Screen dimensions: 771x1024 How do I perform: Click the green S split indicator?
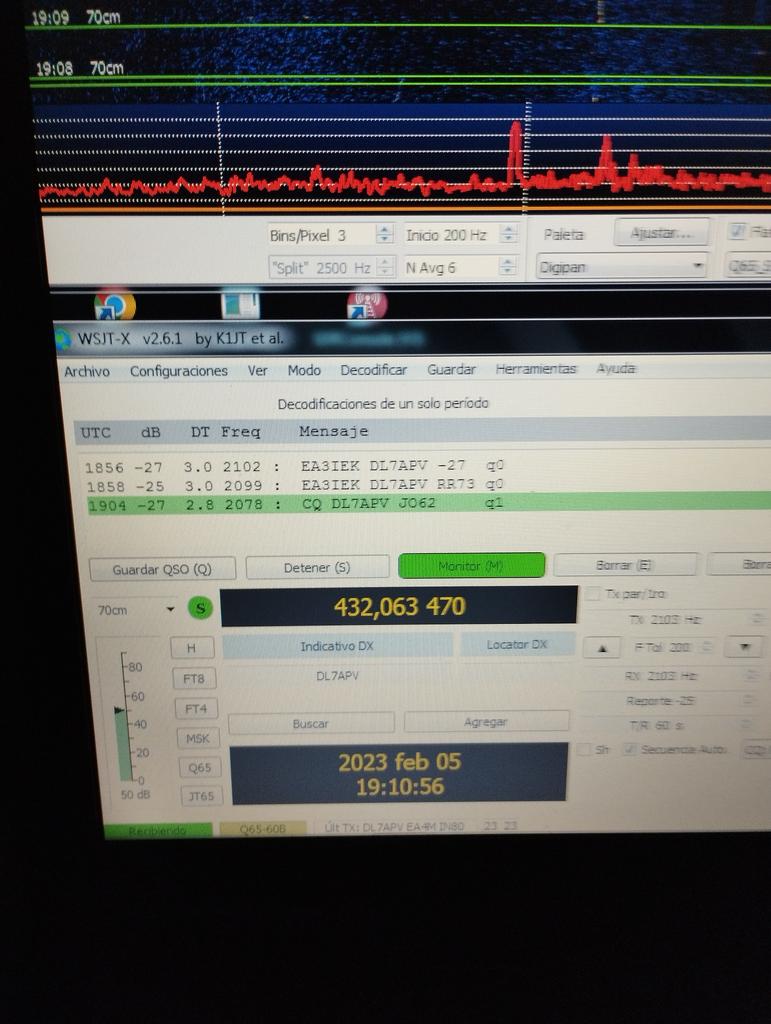(200, 608)
